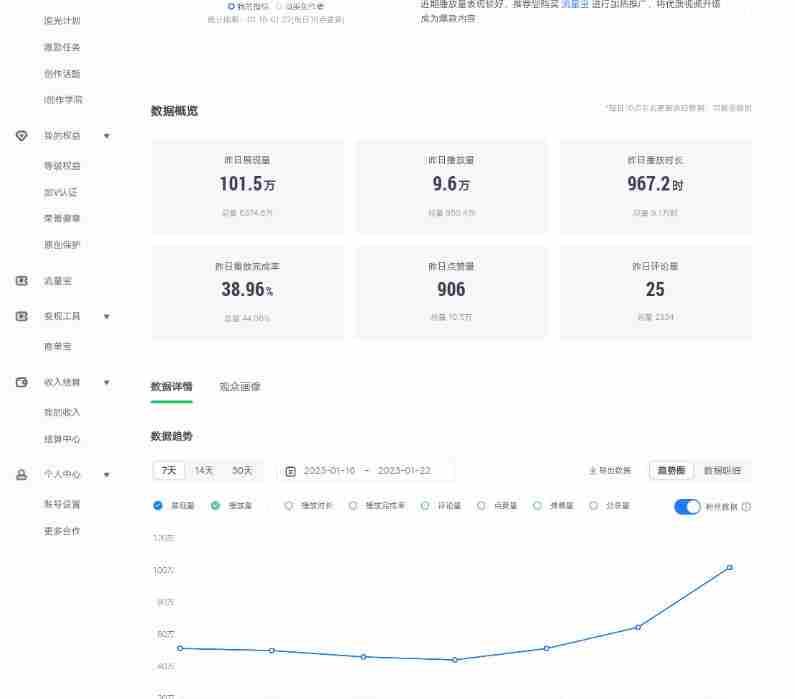
Task: Open the blue 流量宝 link in top notice
Action: (x=574, y=4)
